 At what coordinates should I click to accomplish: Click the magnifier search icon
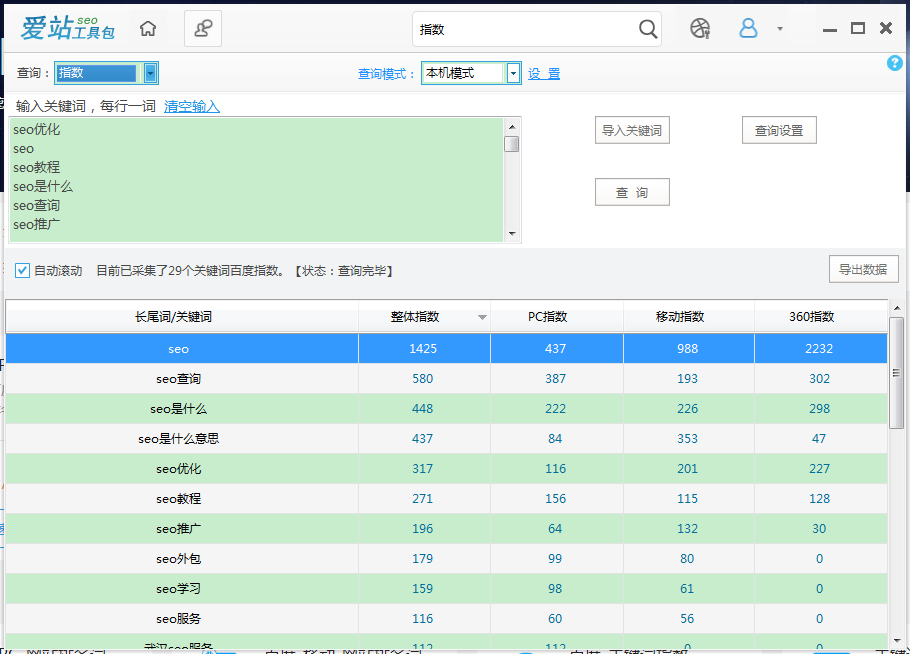[x=648, y=29]
